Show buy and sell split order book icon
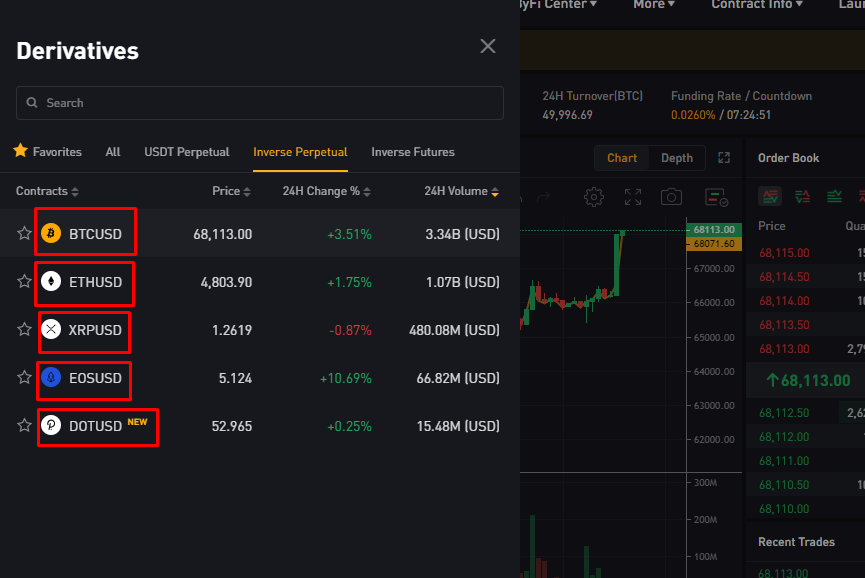Screen dimensions: 865x578 (x=802, y=196)
